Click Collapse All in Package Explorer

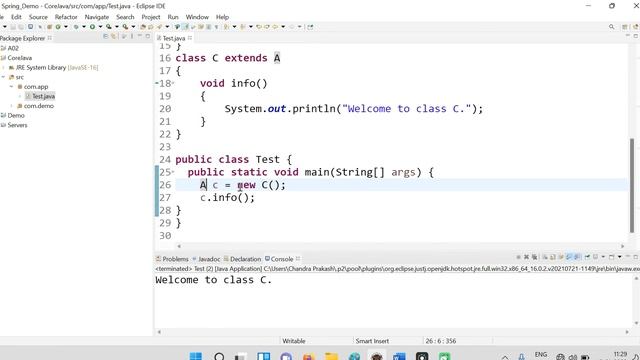(105, 37)
